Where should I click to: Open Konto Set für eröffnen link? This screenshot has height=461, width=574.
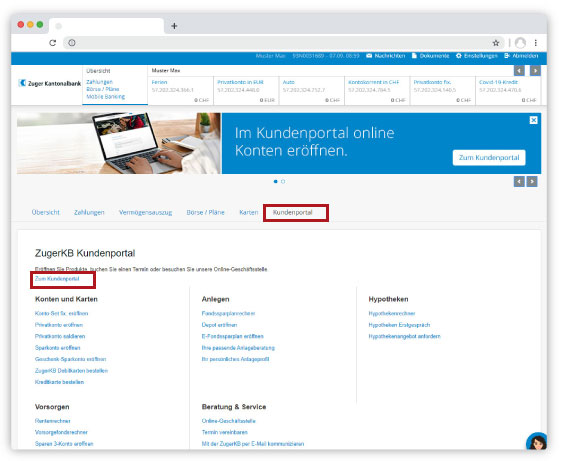[62, 313]
